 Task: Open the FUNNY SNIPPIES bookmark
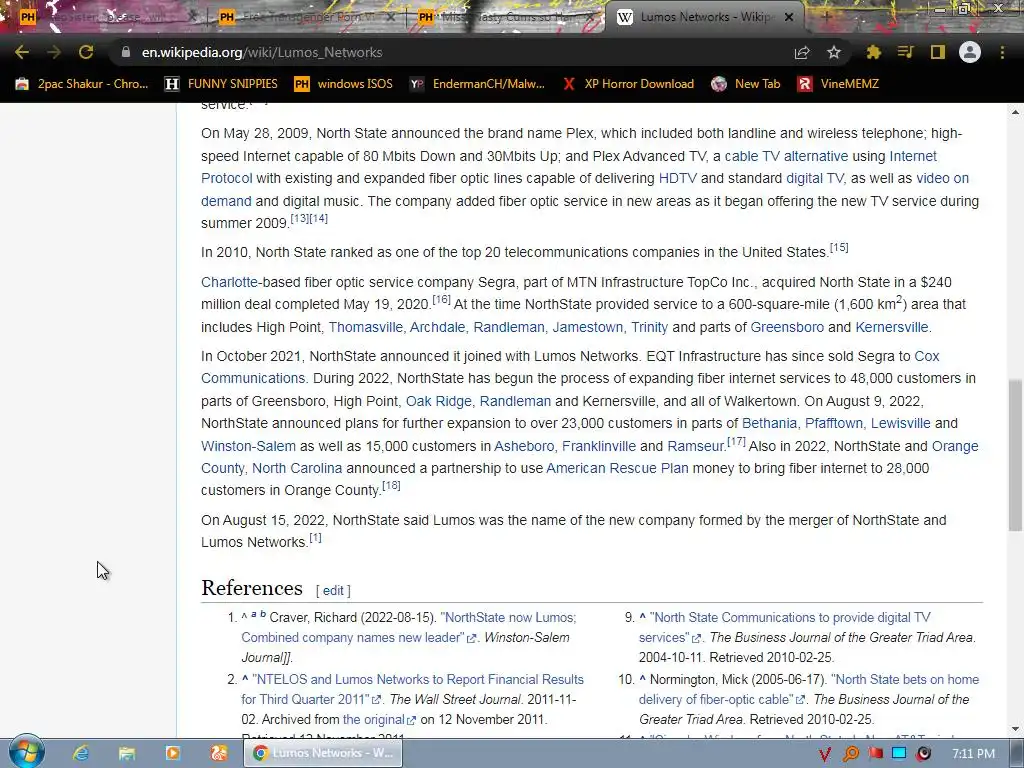222,84
